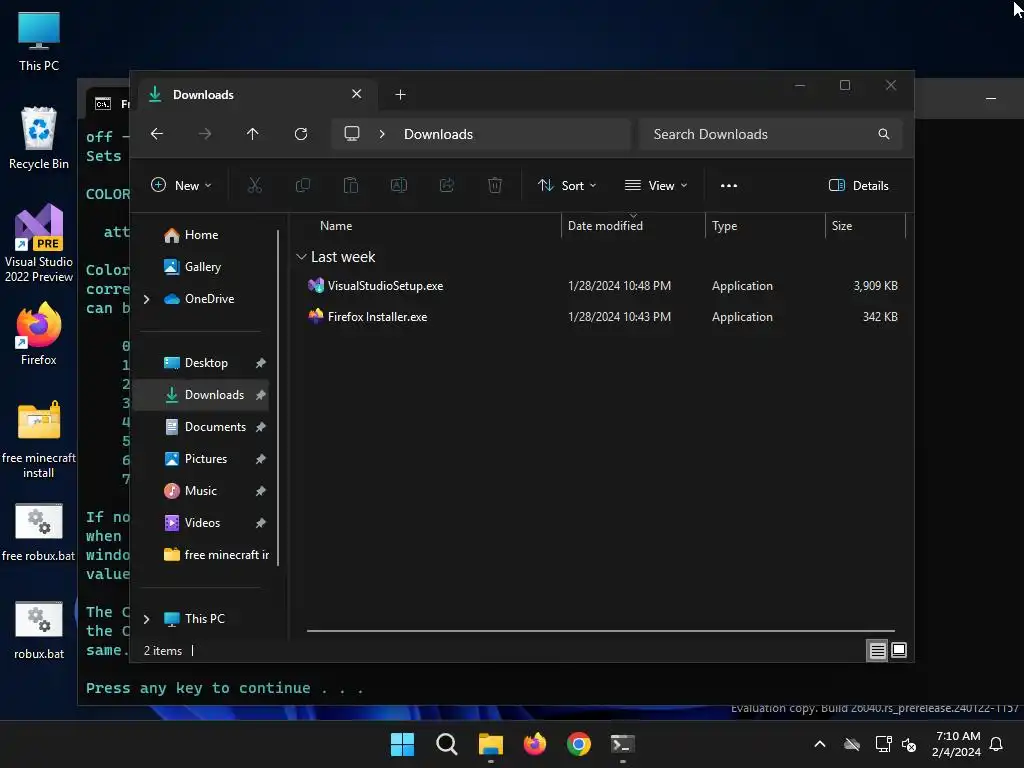Click the forward navigation arrow
Viewport: 1024px width, 768px height.
205,134
